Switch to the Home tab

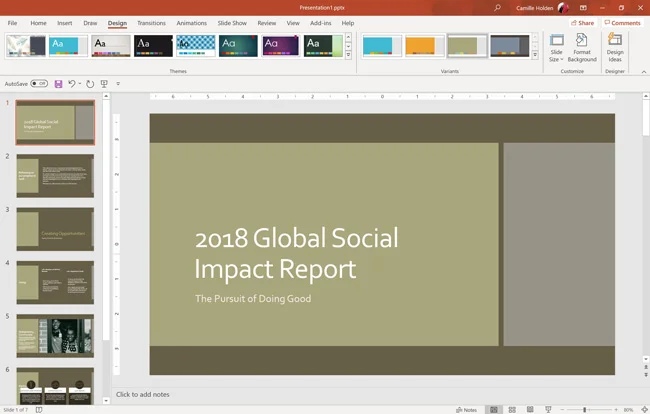point(38,23)
